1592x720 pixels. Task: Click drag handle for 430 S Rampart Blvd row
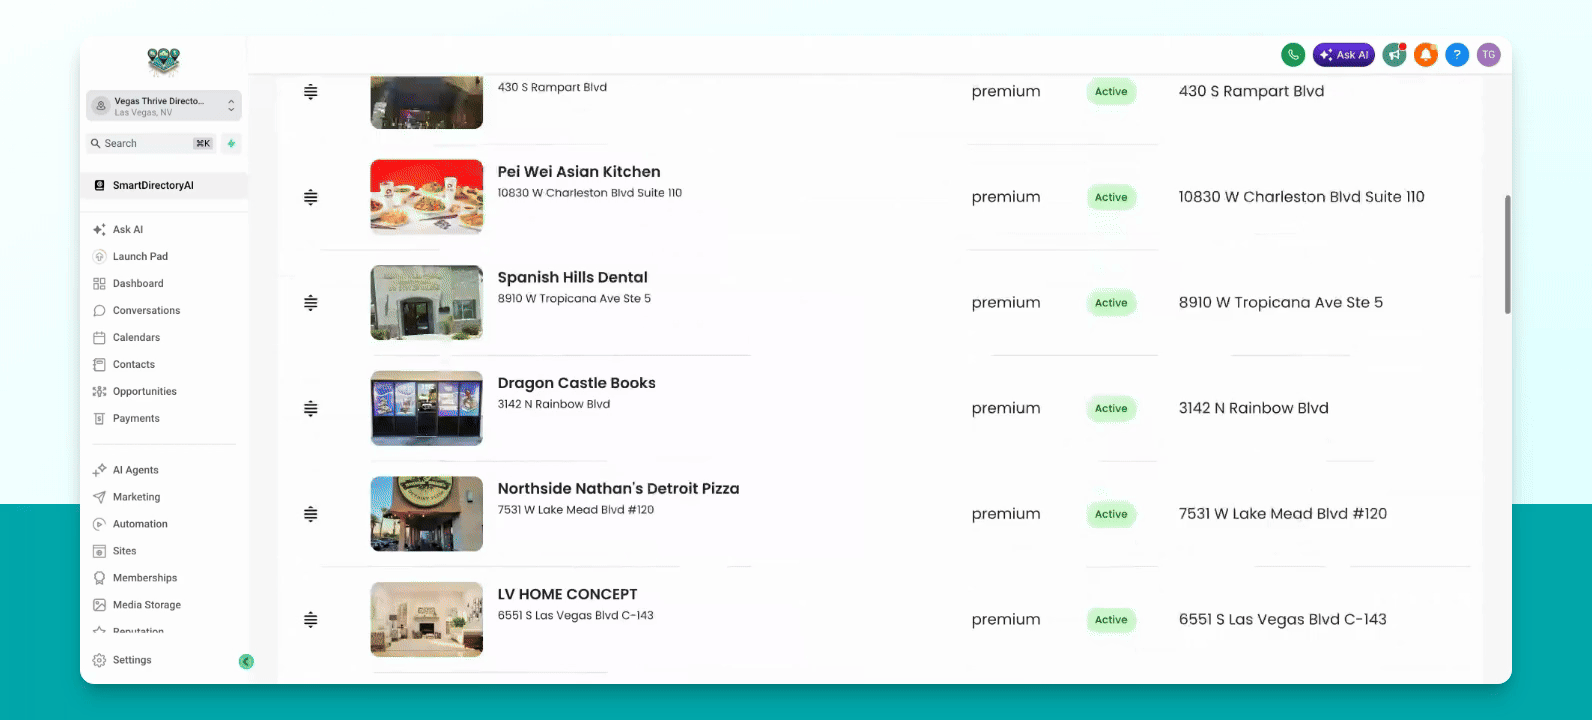[311, 92]
